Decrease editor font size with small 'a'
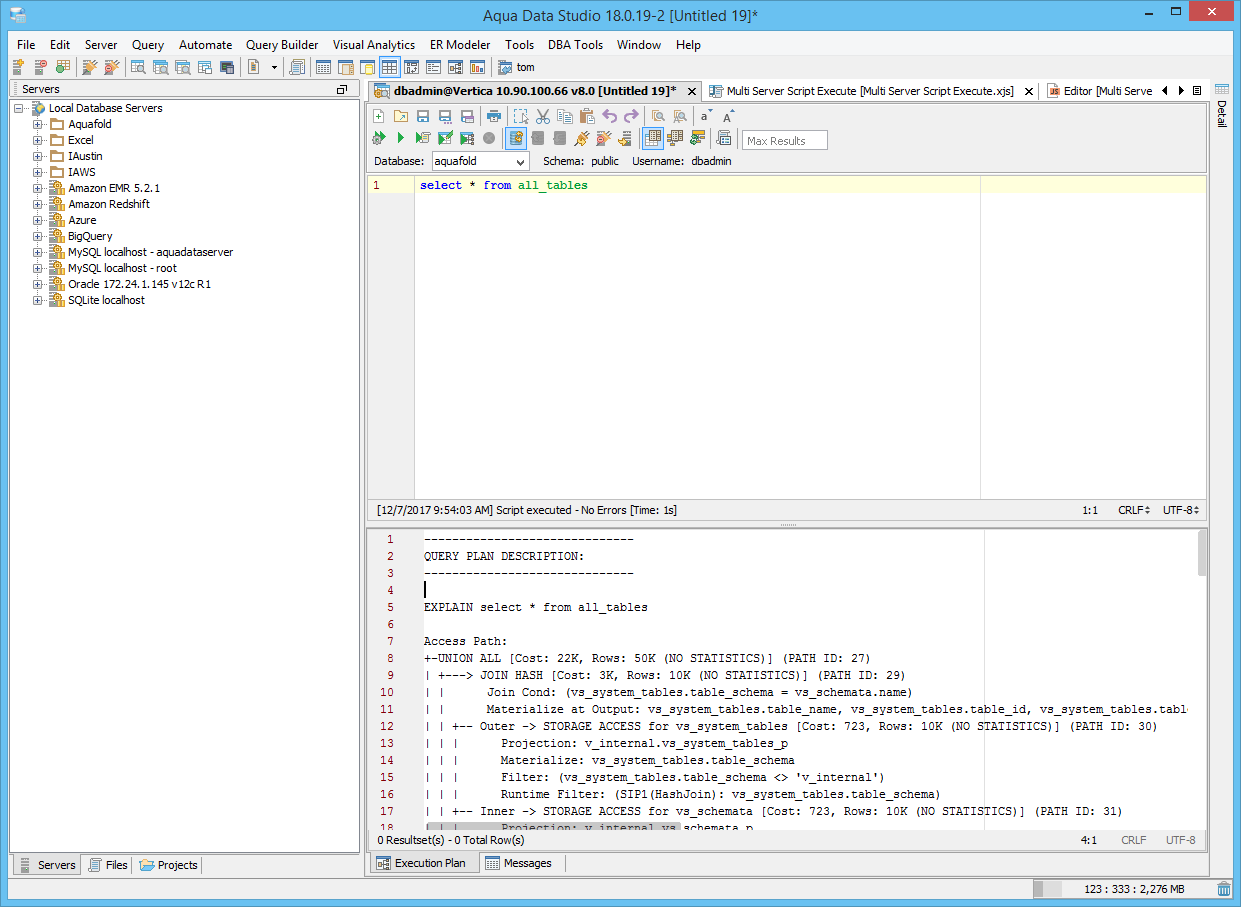Viewport: 1241px width, 907px height. click(x=706, y=116)
